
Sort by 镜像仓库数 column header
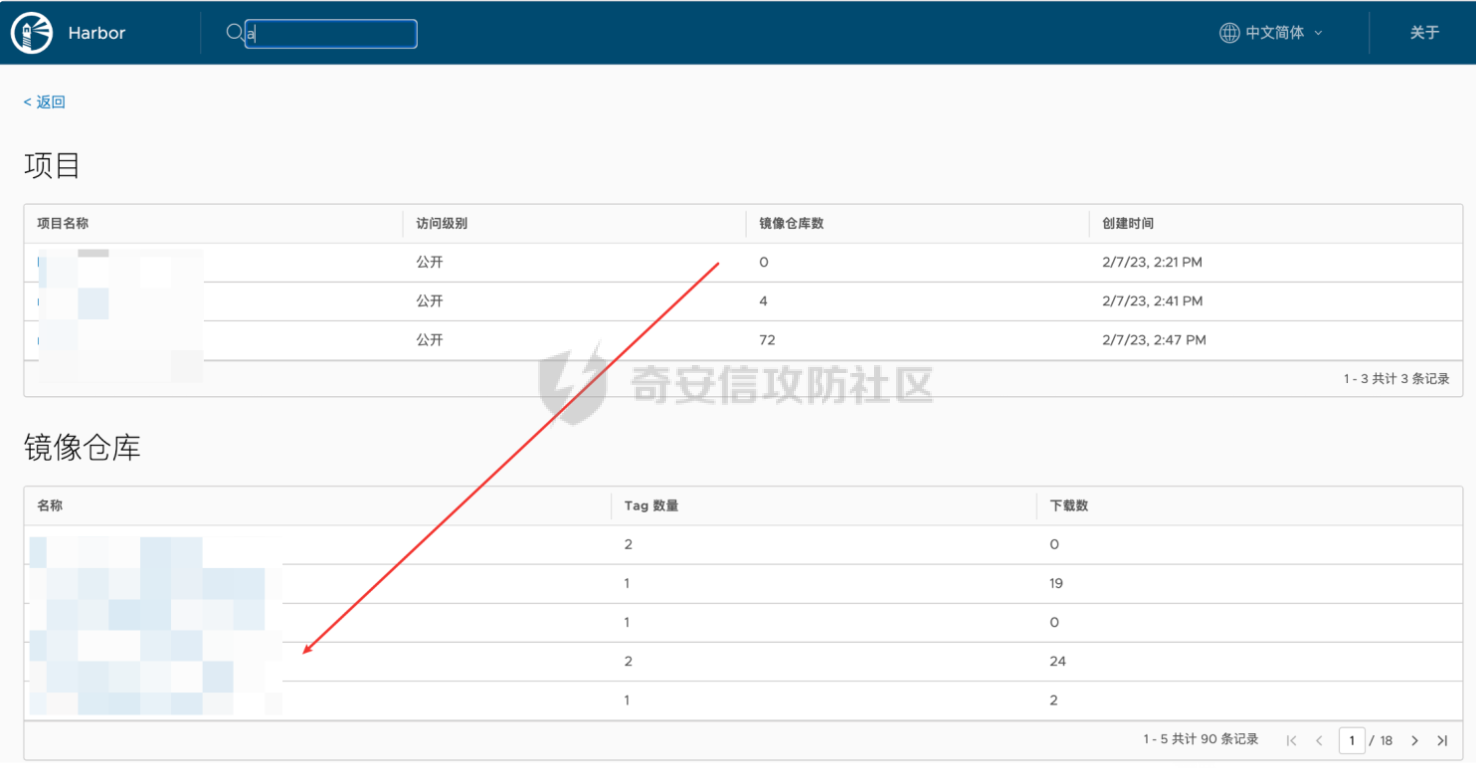pyautogui.click(x=791, y=223)
